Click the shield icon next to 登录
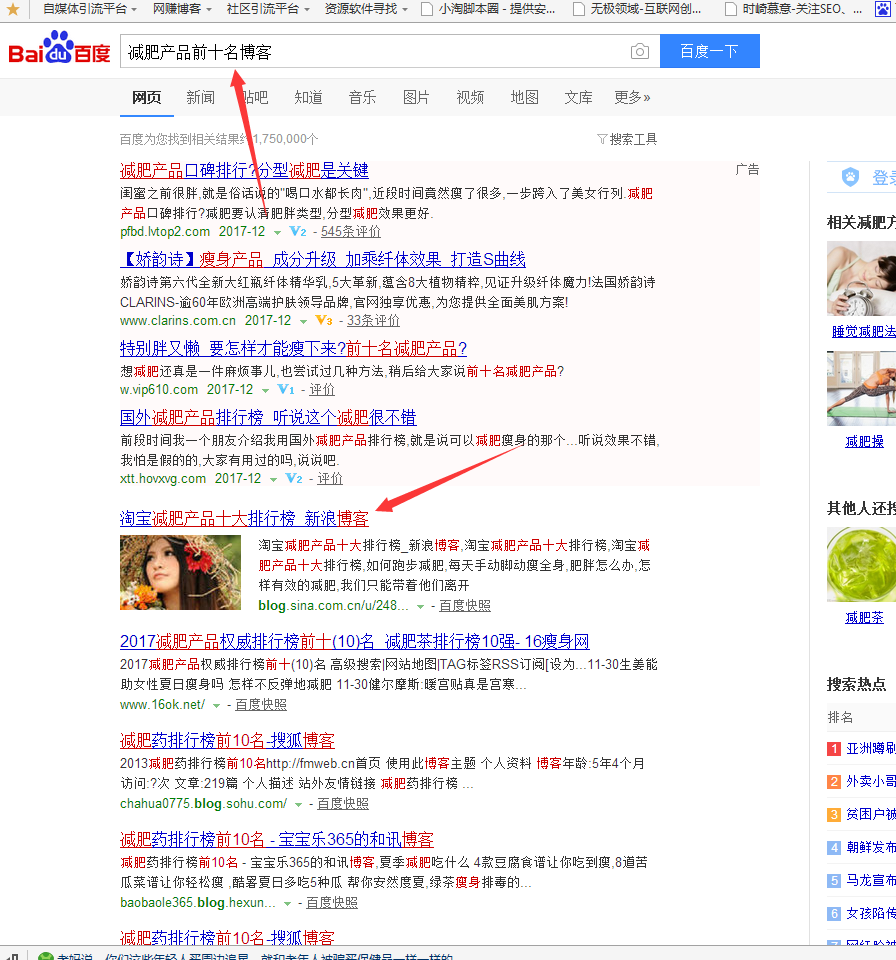Image resolution: width=896 pixels, height=960 pixels. pyautogui.click(x=850, y=177)
